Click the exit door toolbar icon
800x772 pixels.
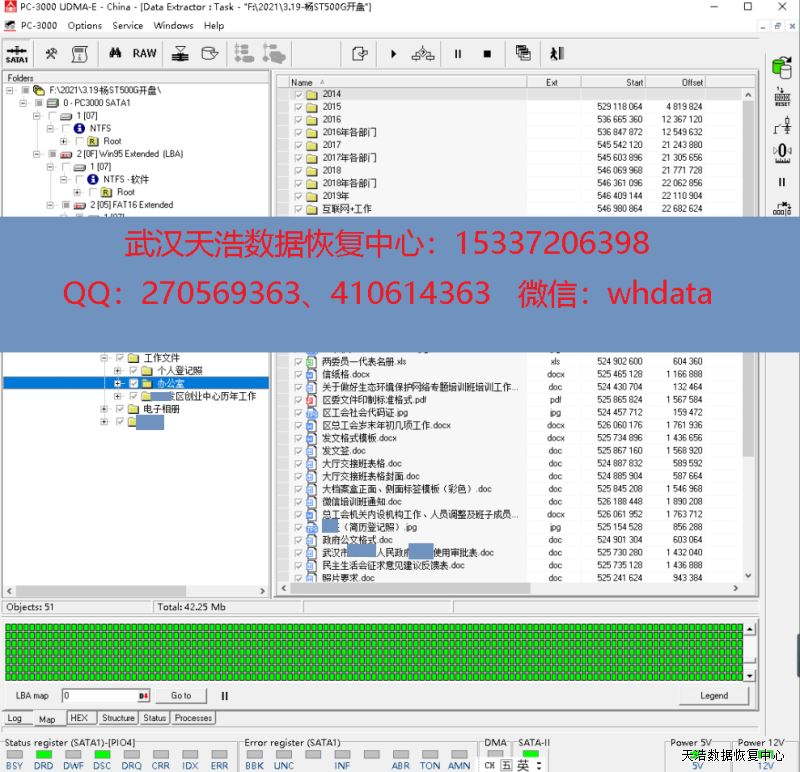click(x=557, y=54)
